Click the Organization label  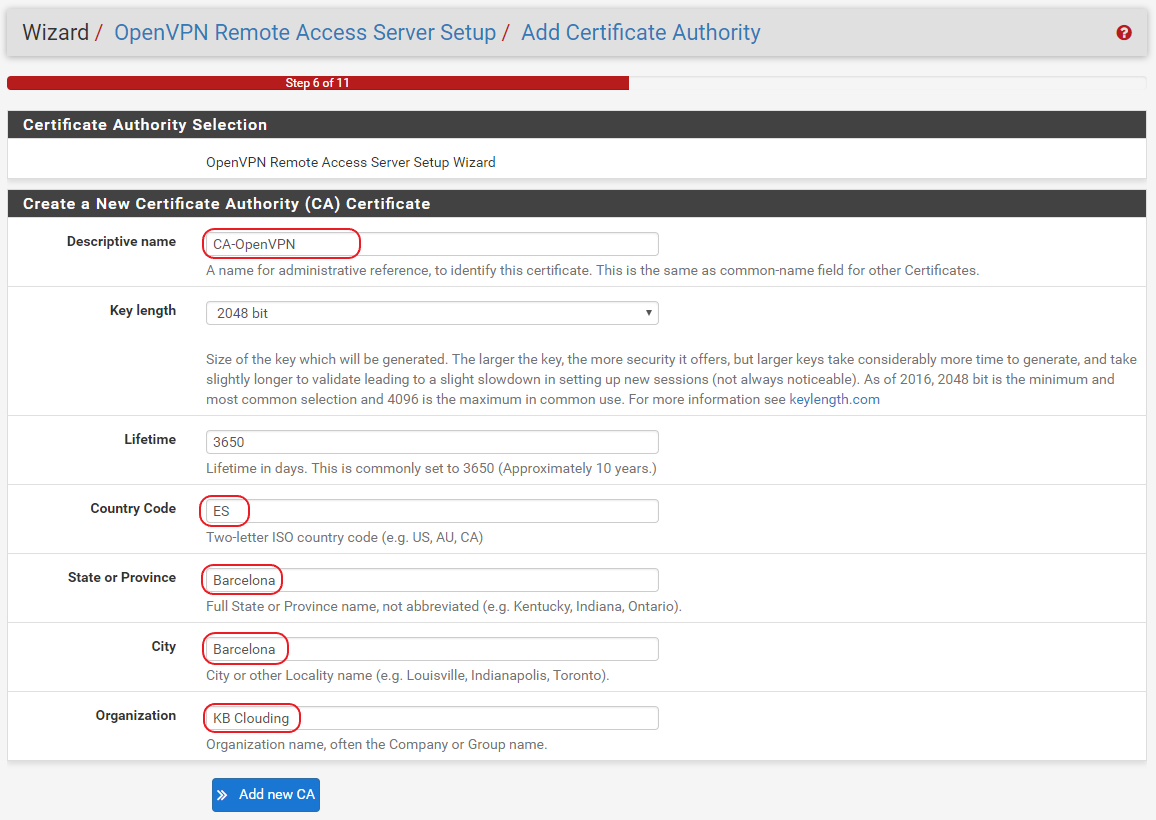point(136,715)
